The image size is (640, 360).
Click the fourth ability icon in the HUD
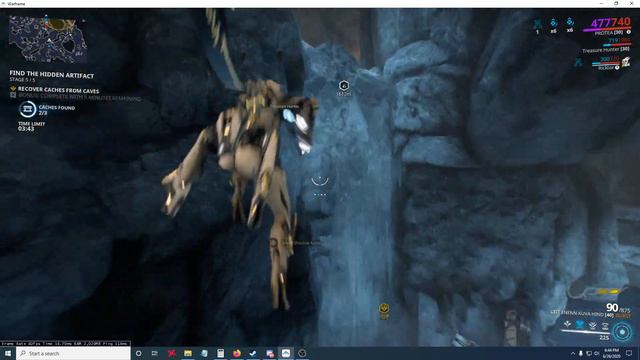coord(605,325)
